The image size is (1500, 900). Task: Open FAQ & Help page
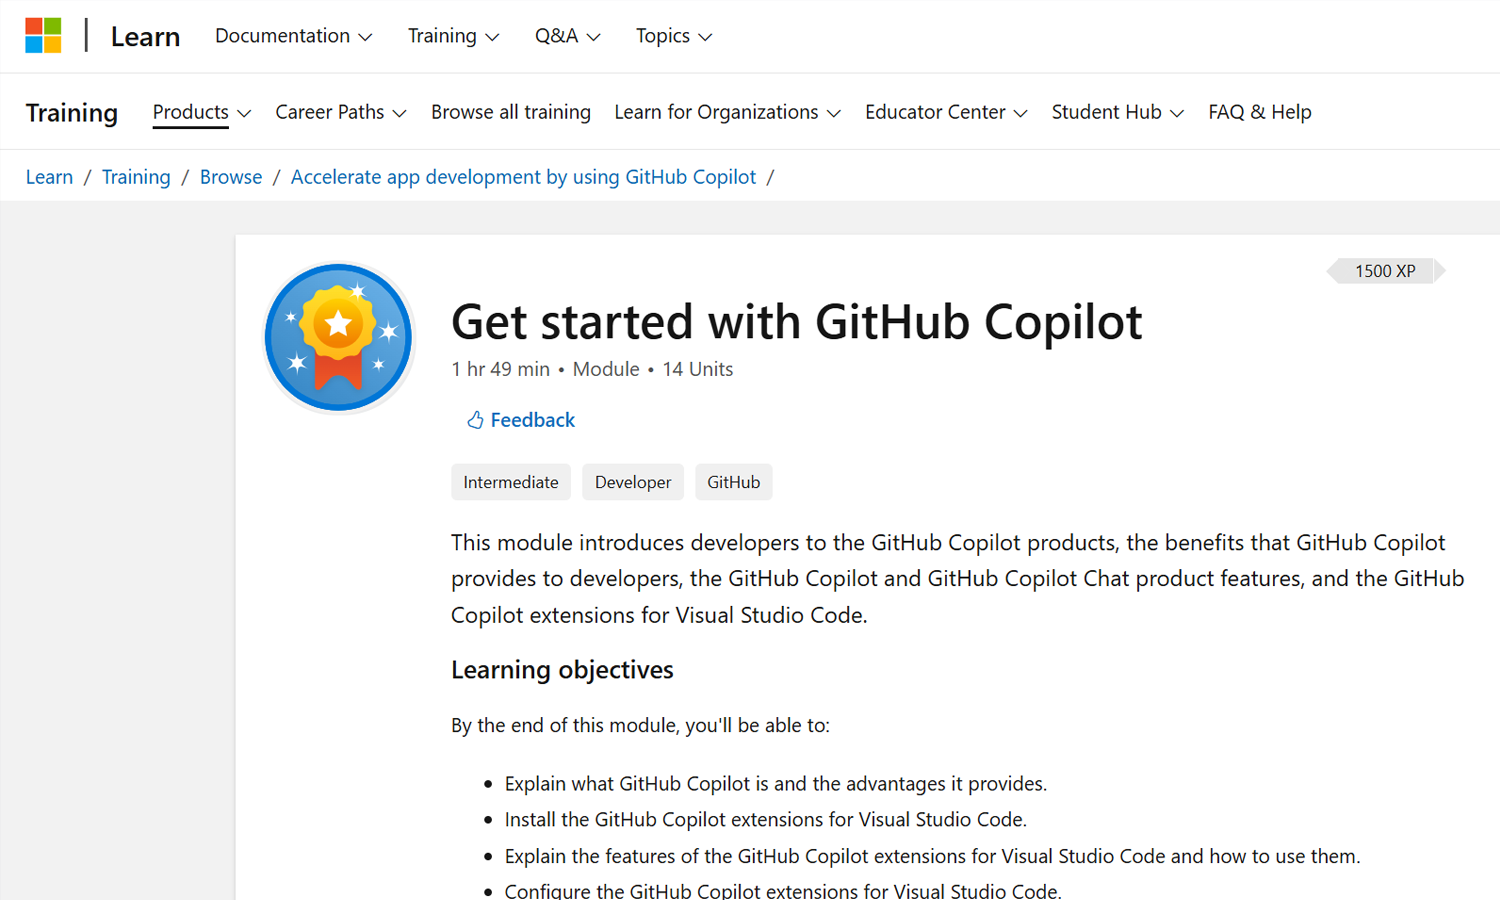pyautogui.click(x=1259, y=112)
